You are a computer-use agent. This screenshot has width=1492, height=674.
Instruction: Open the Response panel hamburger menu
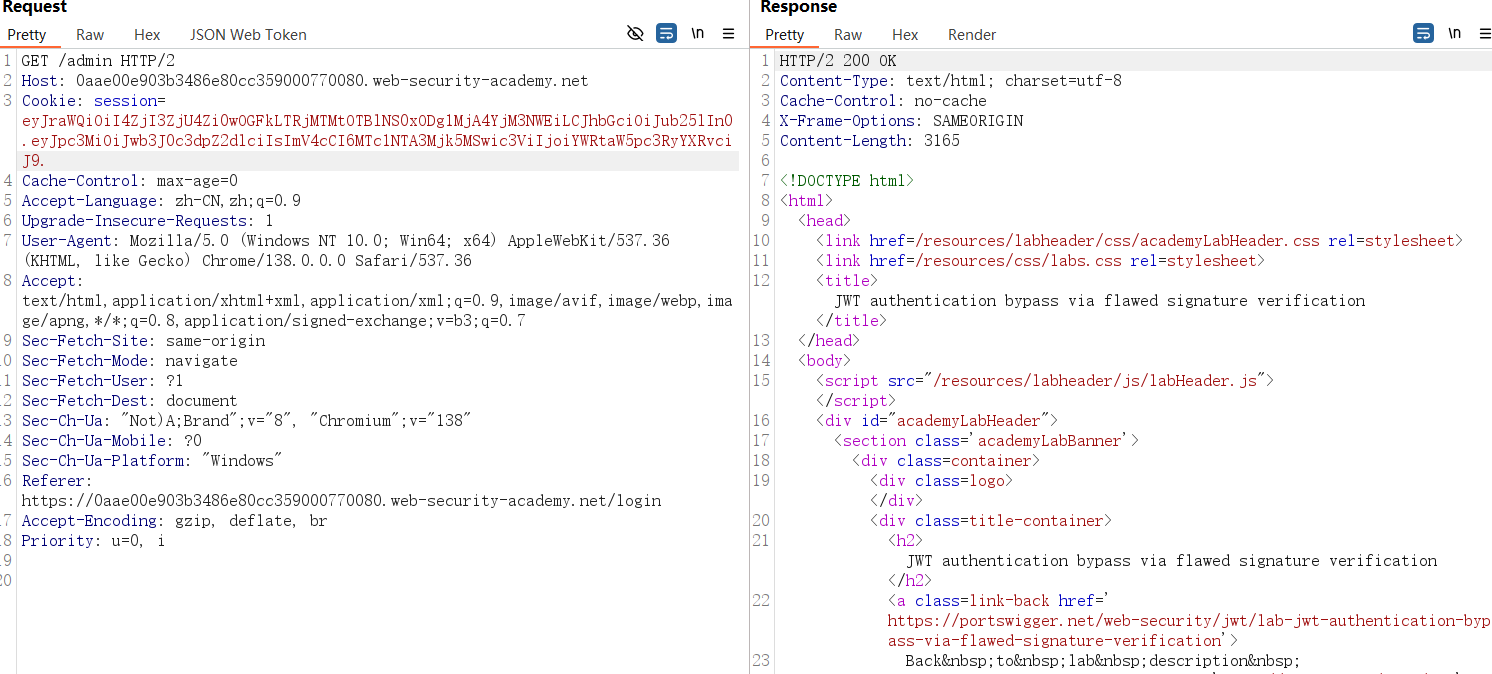point(1485,34)
